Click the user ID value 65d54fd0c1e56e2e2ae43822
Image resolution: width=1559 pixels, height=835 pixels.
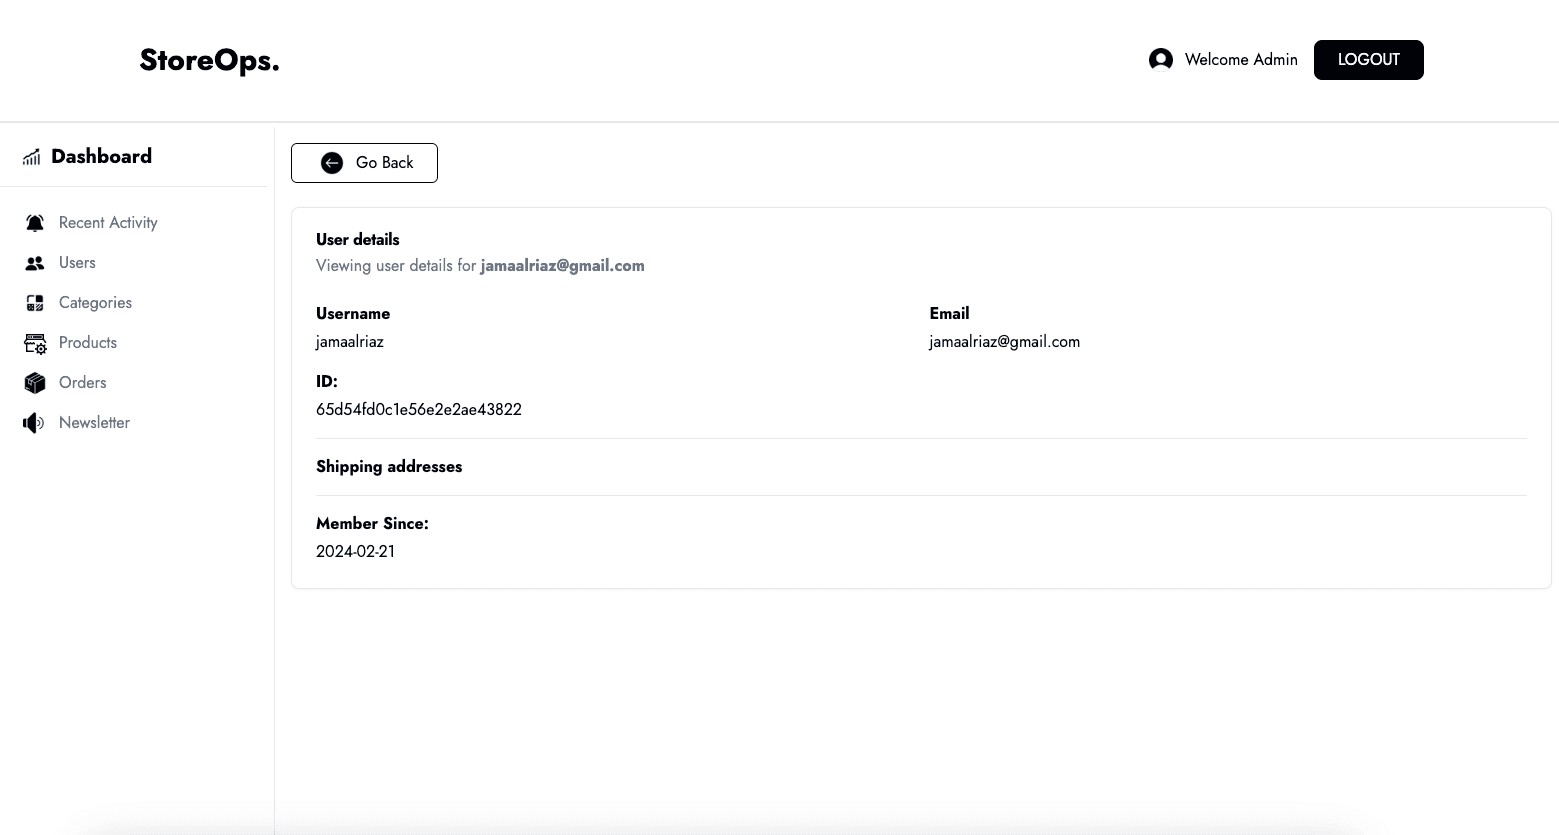419,410
